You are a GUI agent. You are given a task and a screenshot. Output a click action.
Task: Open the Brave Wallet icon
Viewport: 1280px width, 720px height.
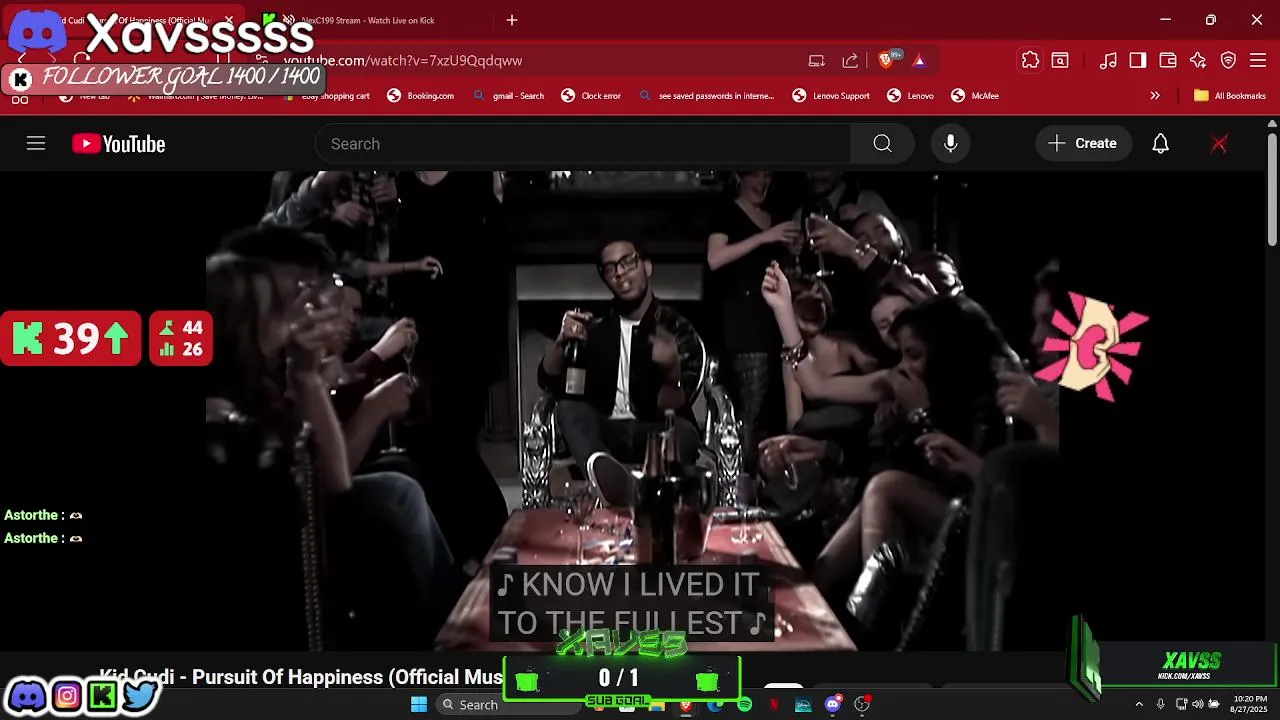[1168, 60]
